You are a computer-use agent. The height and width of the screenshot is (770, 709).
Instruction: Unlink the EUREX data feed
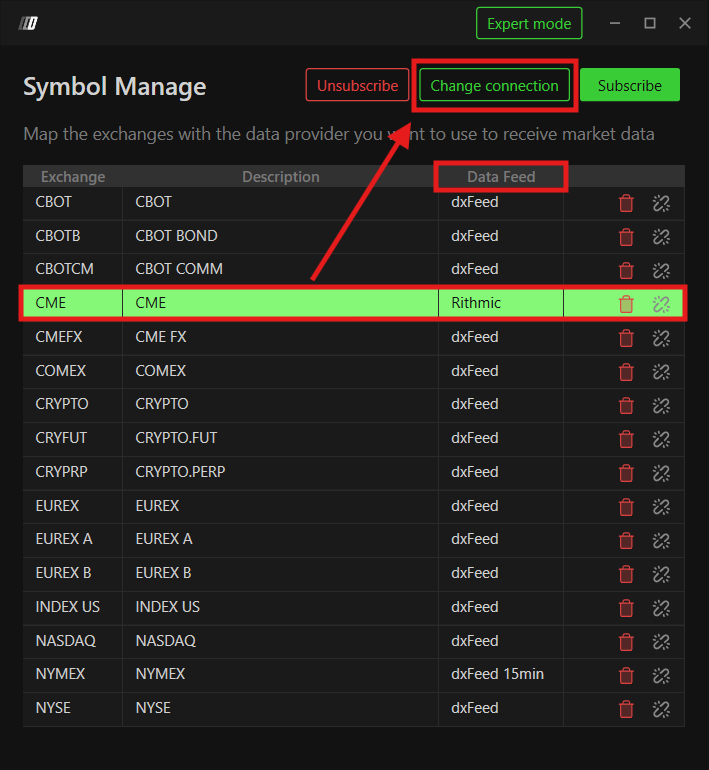(x=661, y=507)
